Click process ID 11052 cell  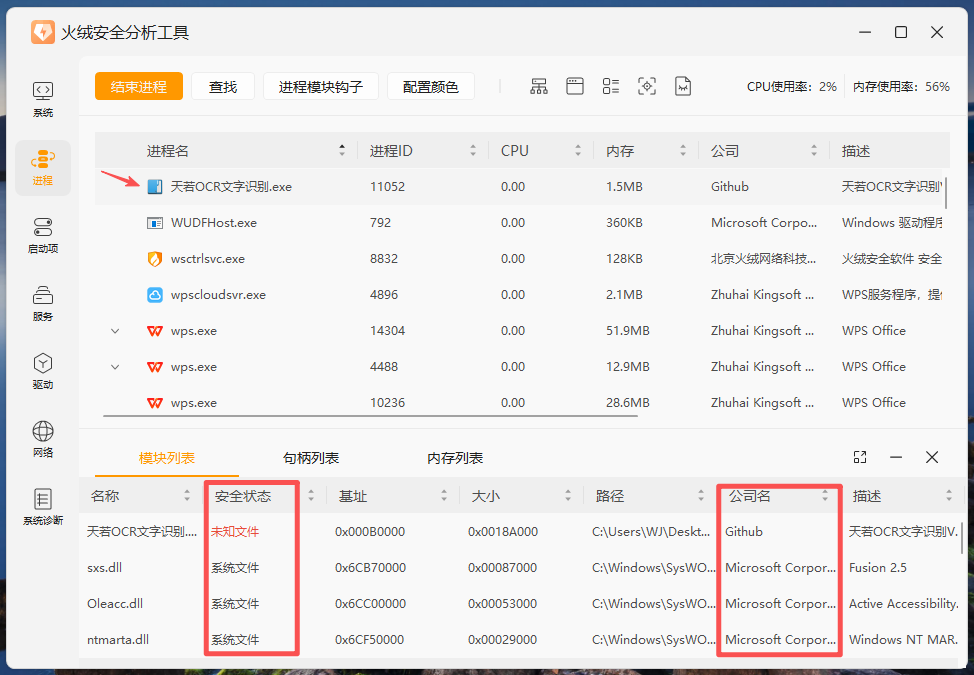[387, 186]
